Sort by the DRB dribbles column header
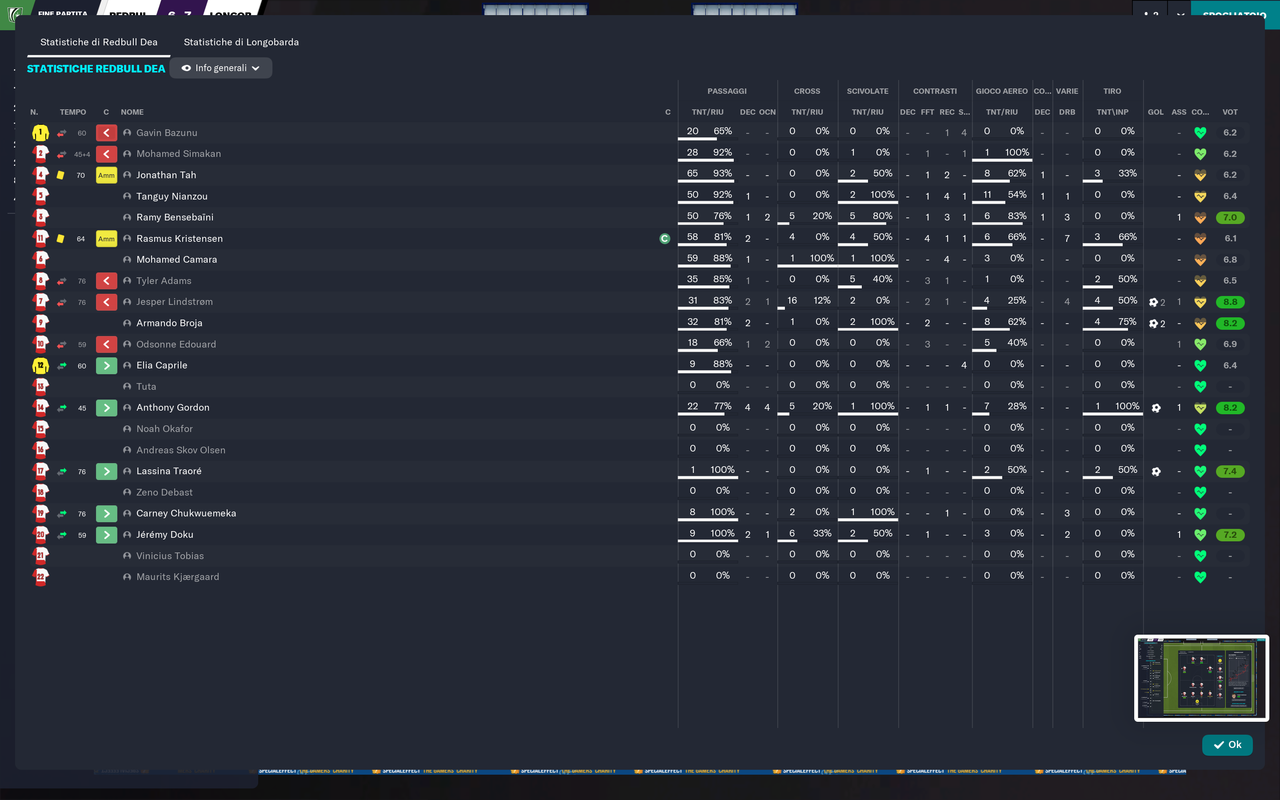The height and width of the screenshot is (800, 1280). [x=1067, y=112]
